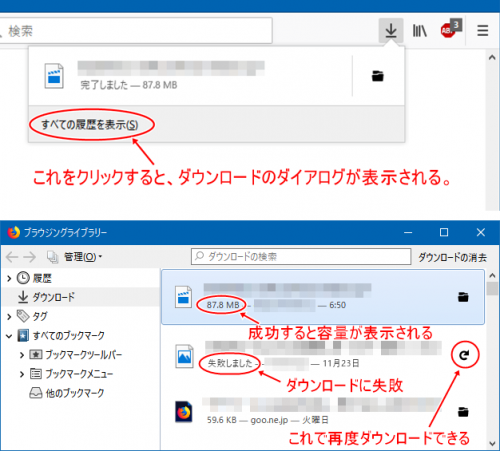This screenshot has width=500, height=451.
Task: Select 履歴 in the Library sidebar
Action: [42, 278]
